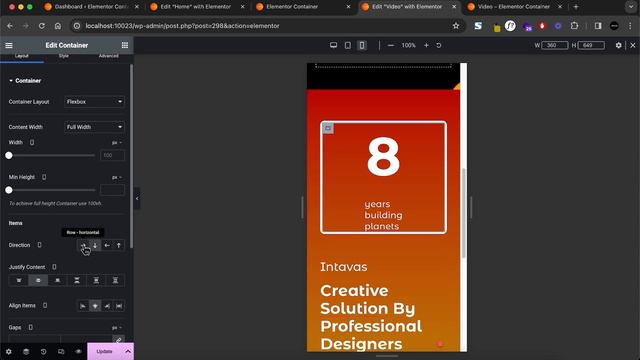This screenshot has height=360, width=640.
Task: Switch to the Style tab
Action: (64, 56)
